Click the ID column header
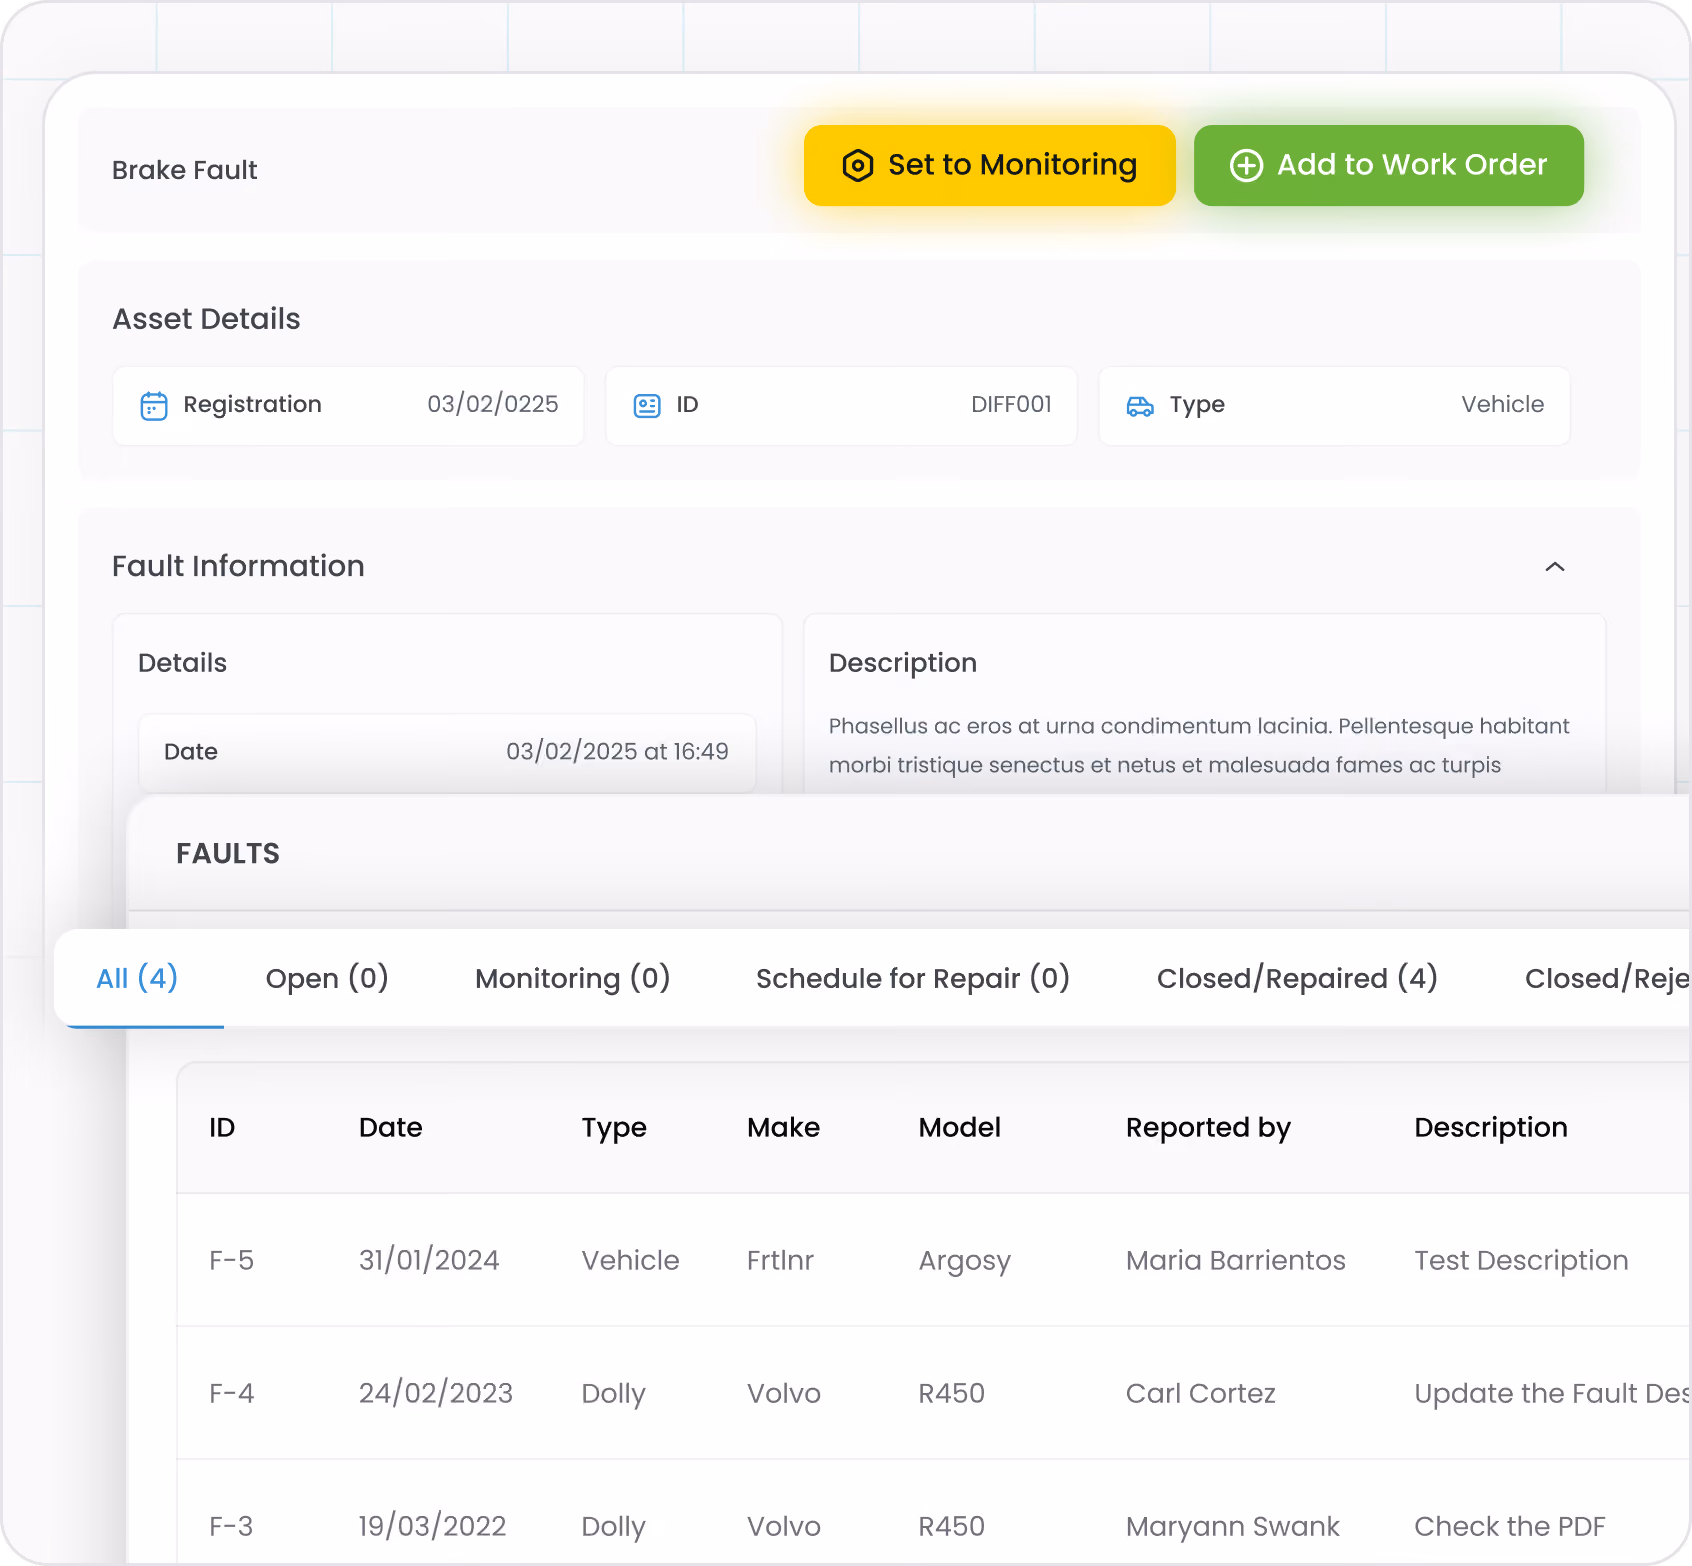 222,1128
